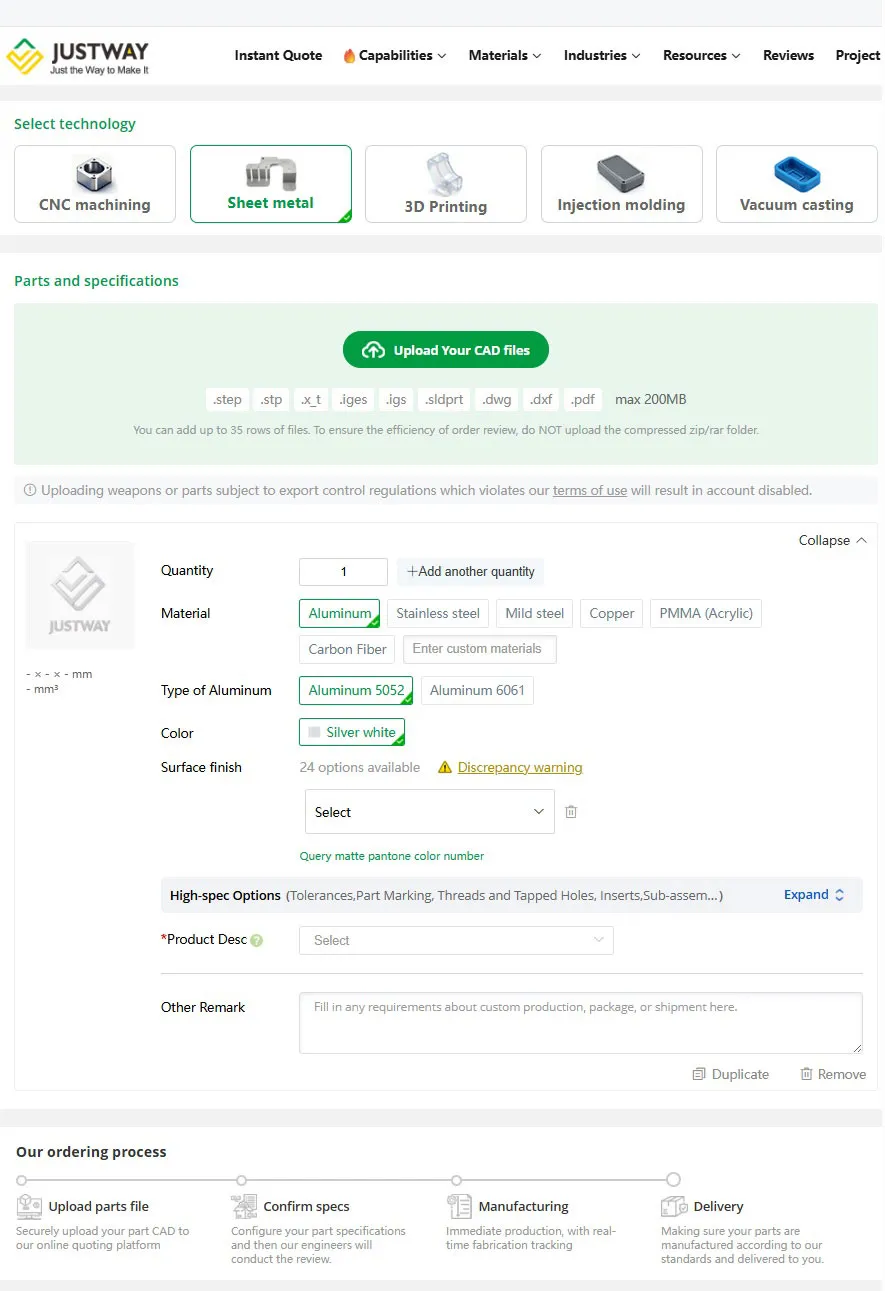Expand High-spec Options section
The width and height of the screenshot is (885, 1291).
814,895
